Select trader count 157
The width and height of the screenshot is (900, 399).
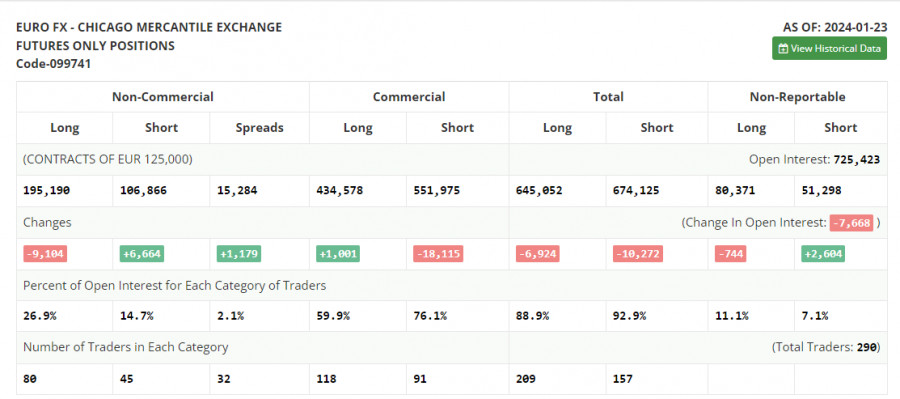click(622, 379)
